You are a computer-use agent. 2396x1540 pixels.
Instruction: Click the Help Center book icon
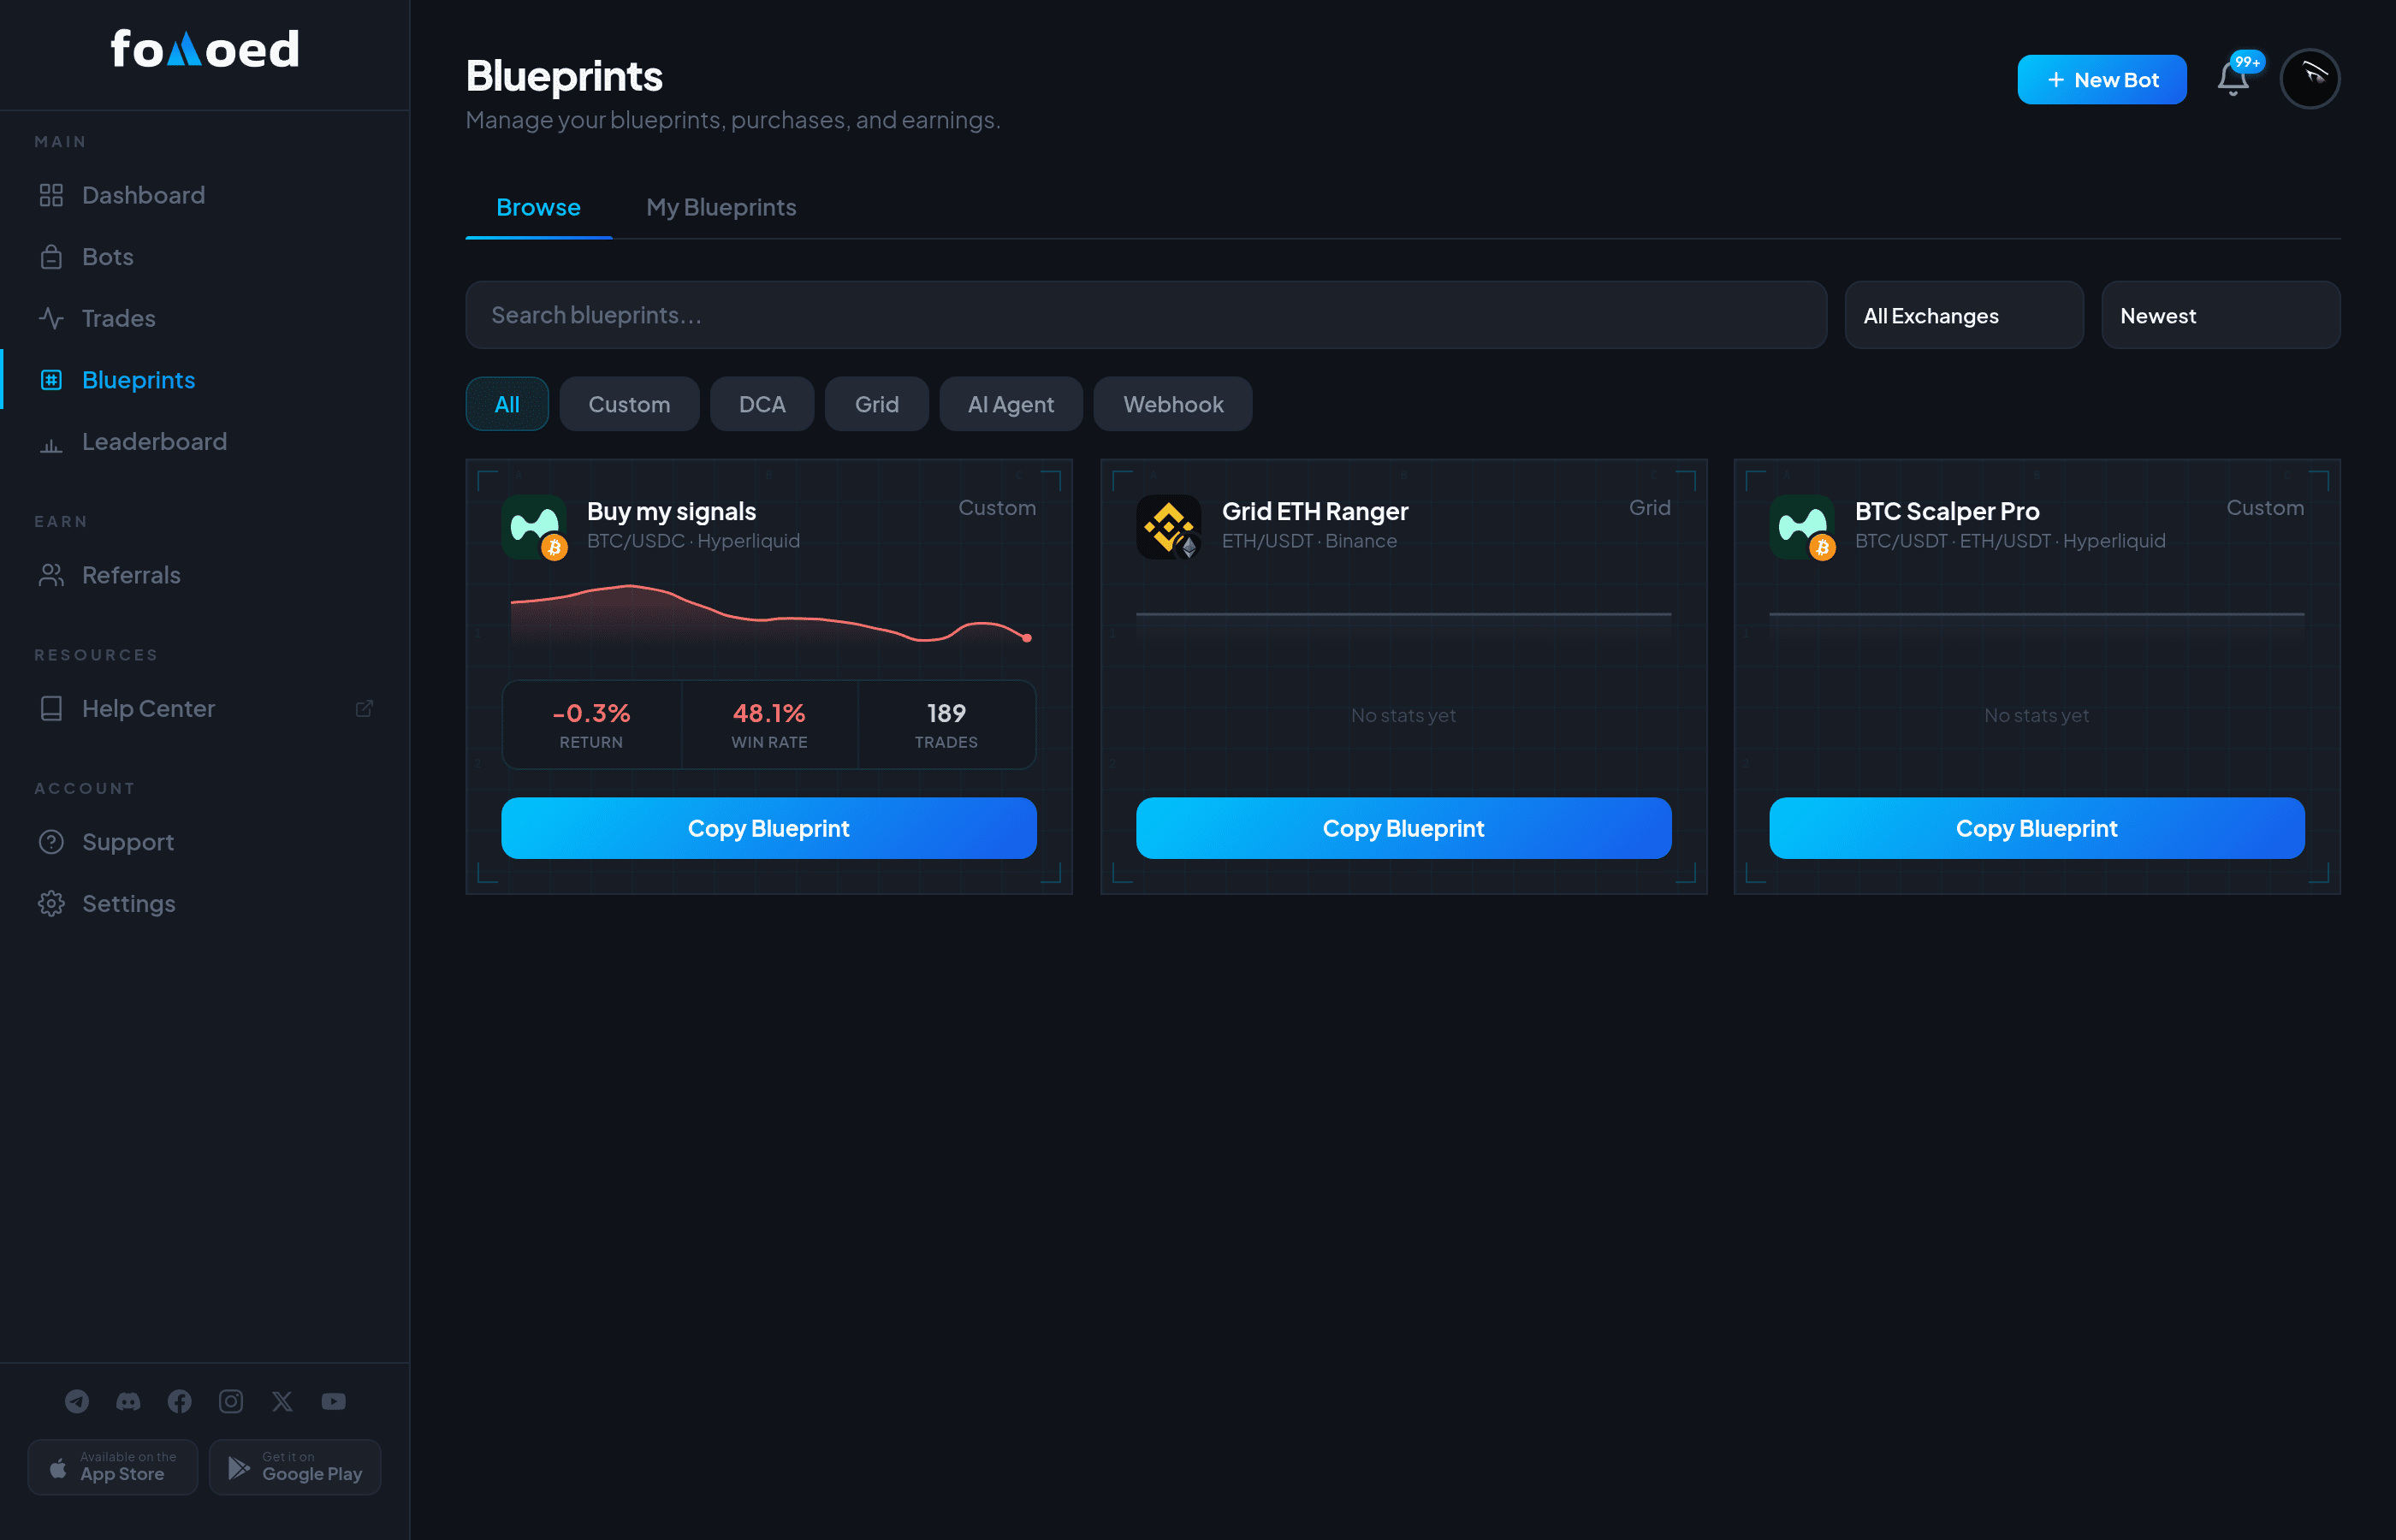pyautogui.click(x=51, y=709)
